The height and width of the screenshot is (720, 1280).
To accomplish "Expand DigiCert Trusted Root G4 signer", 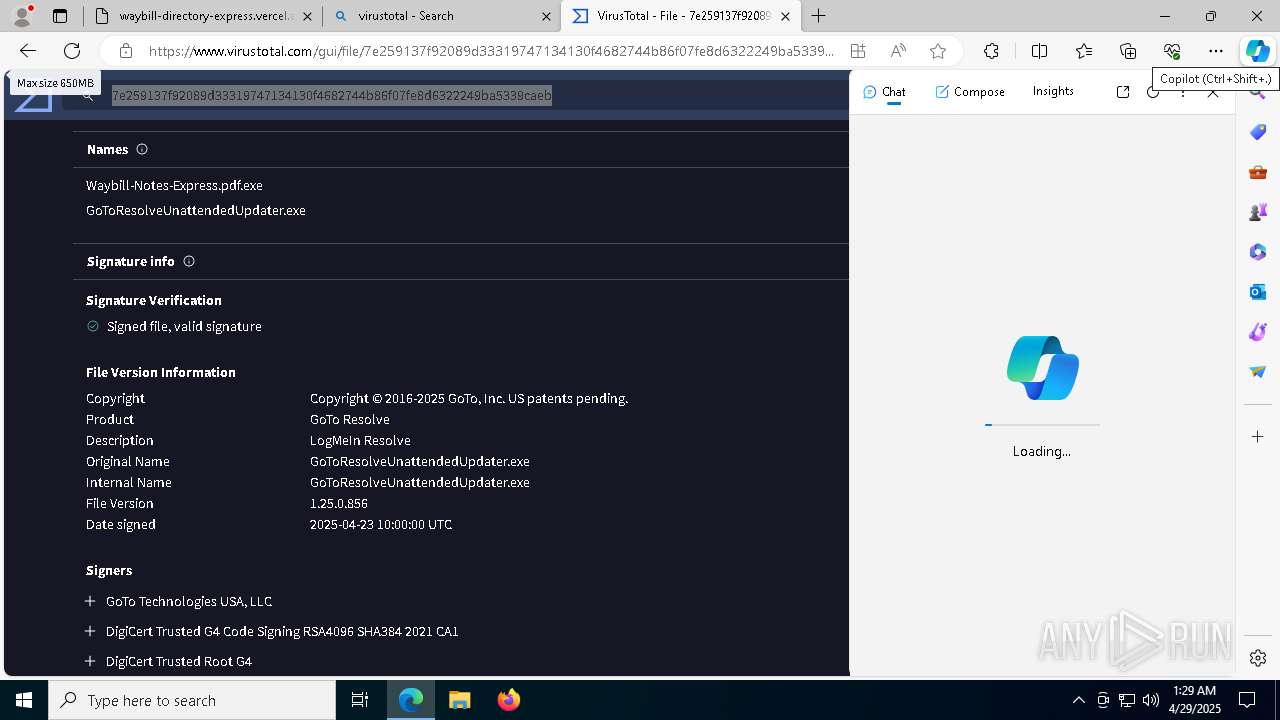I will [90, 661].
